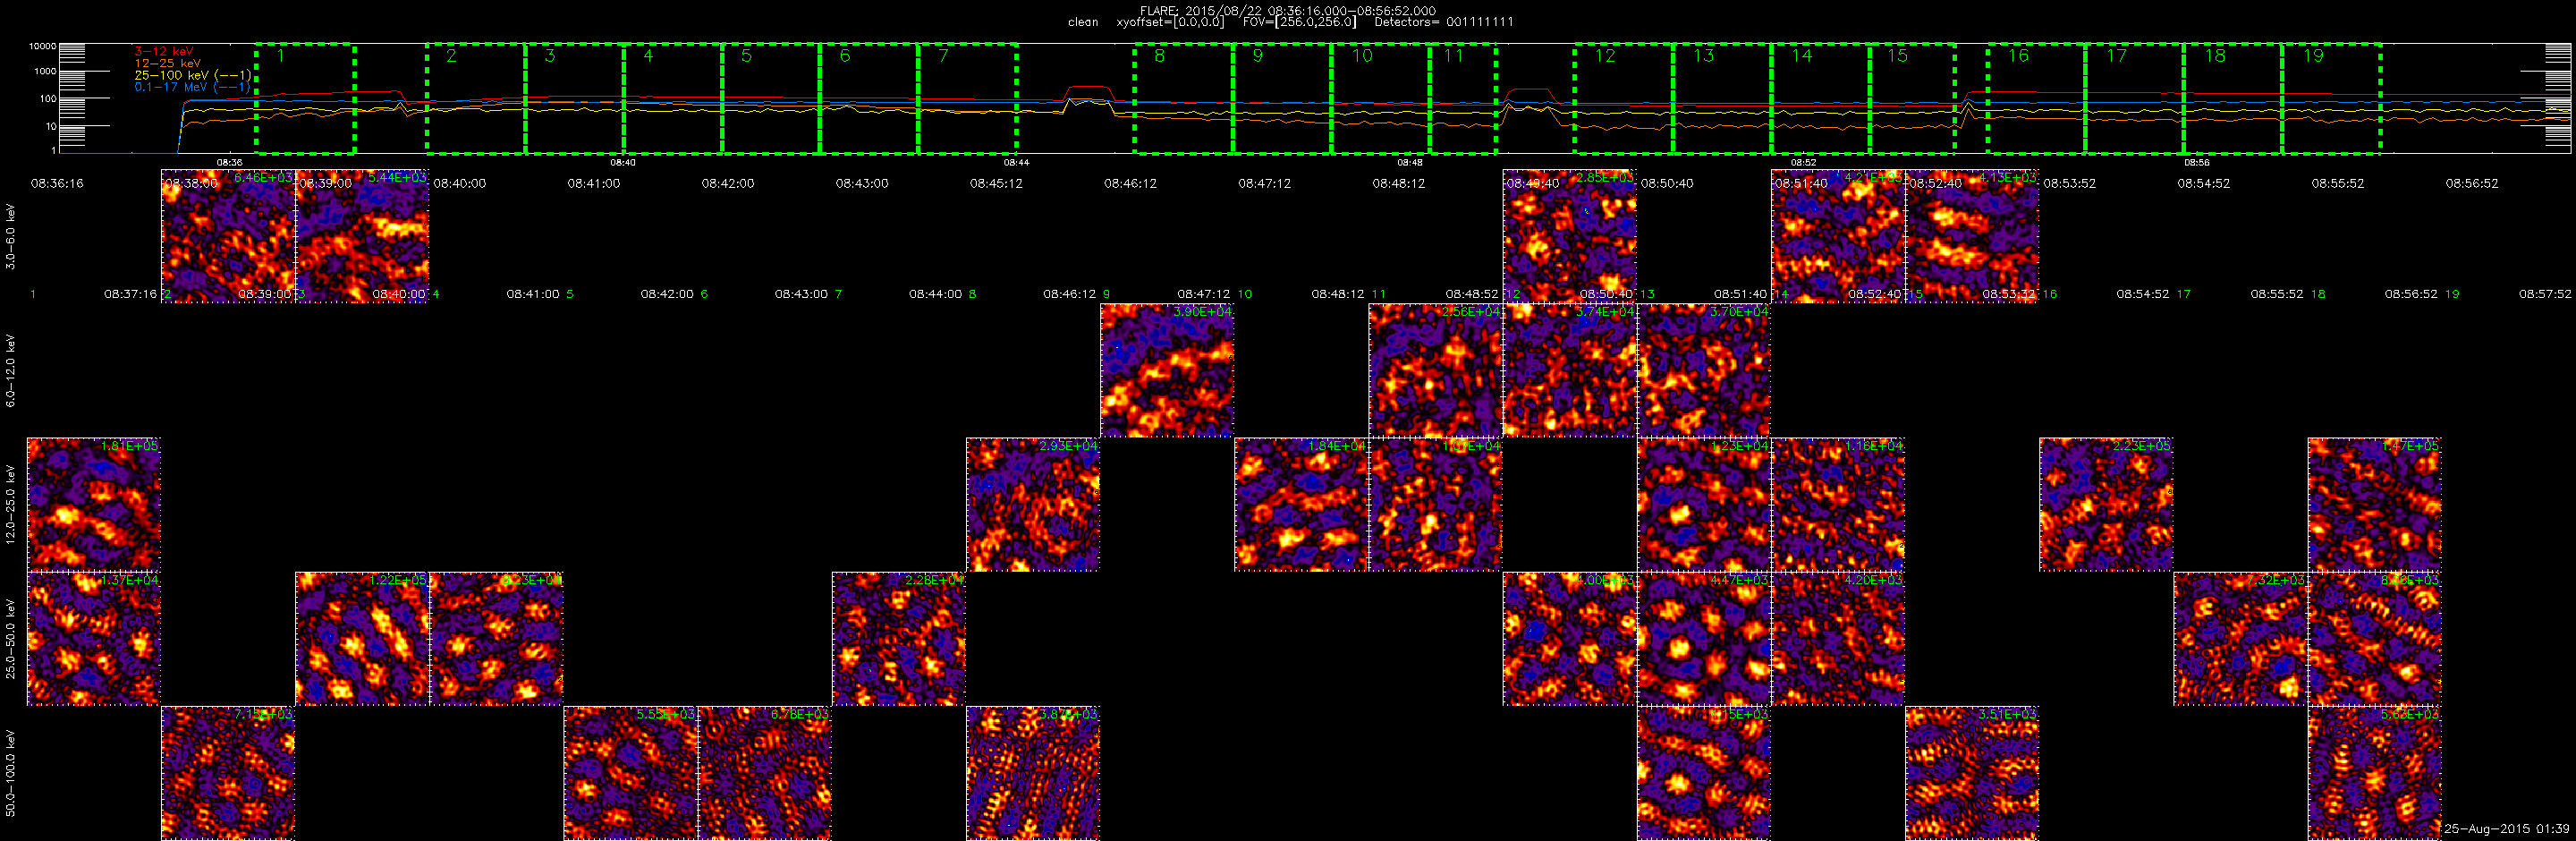Click the 08:53:52 time label
The image size is (2576, 841).
pyautogui.click(x=2069, y=184)
